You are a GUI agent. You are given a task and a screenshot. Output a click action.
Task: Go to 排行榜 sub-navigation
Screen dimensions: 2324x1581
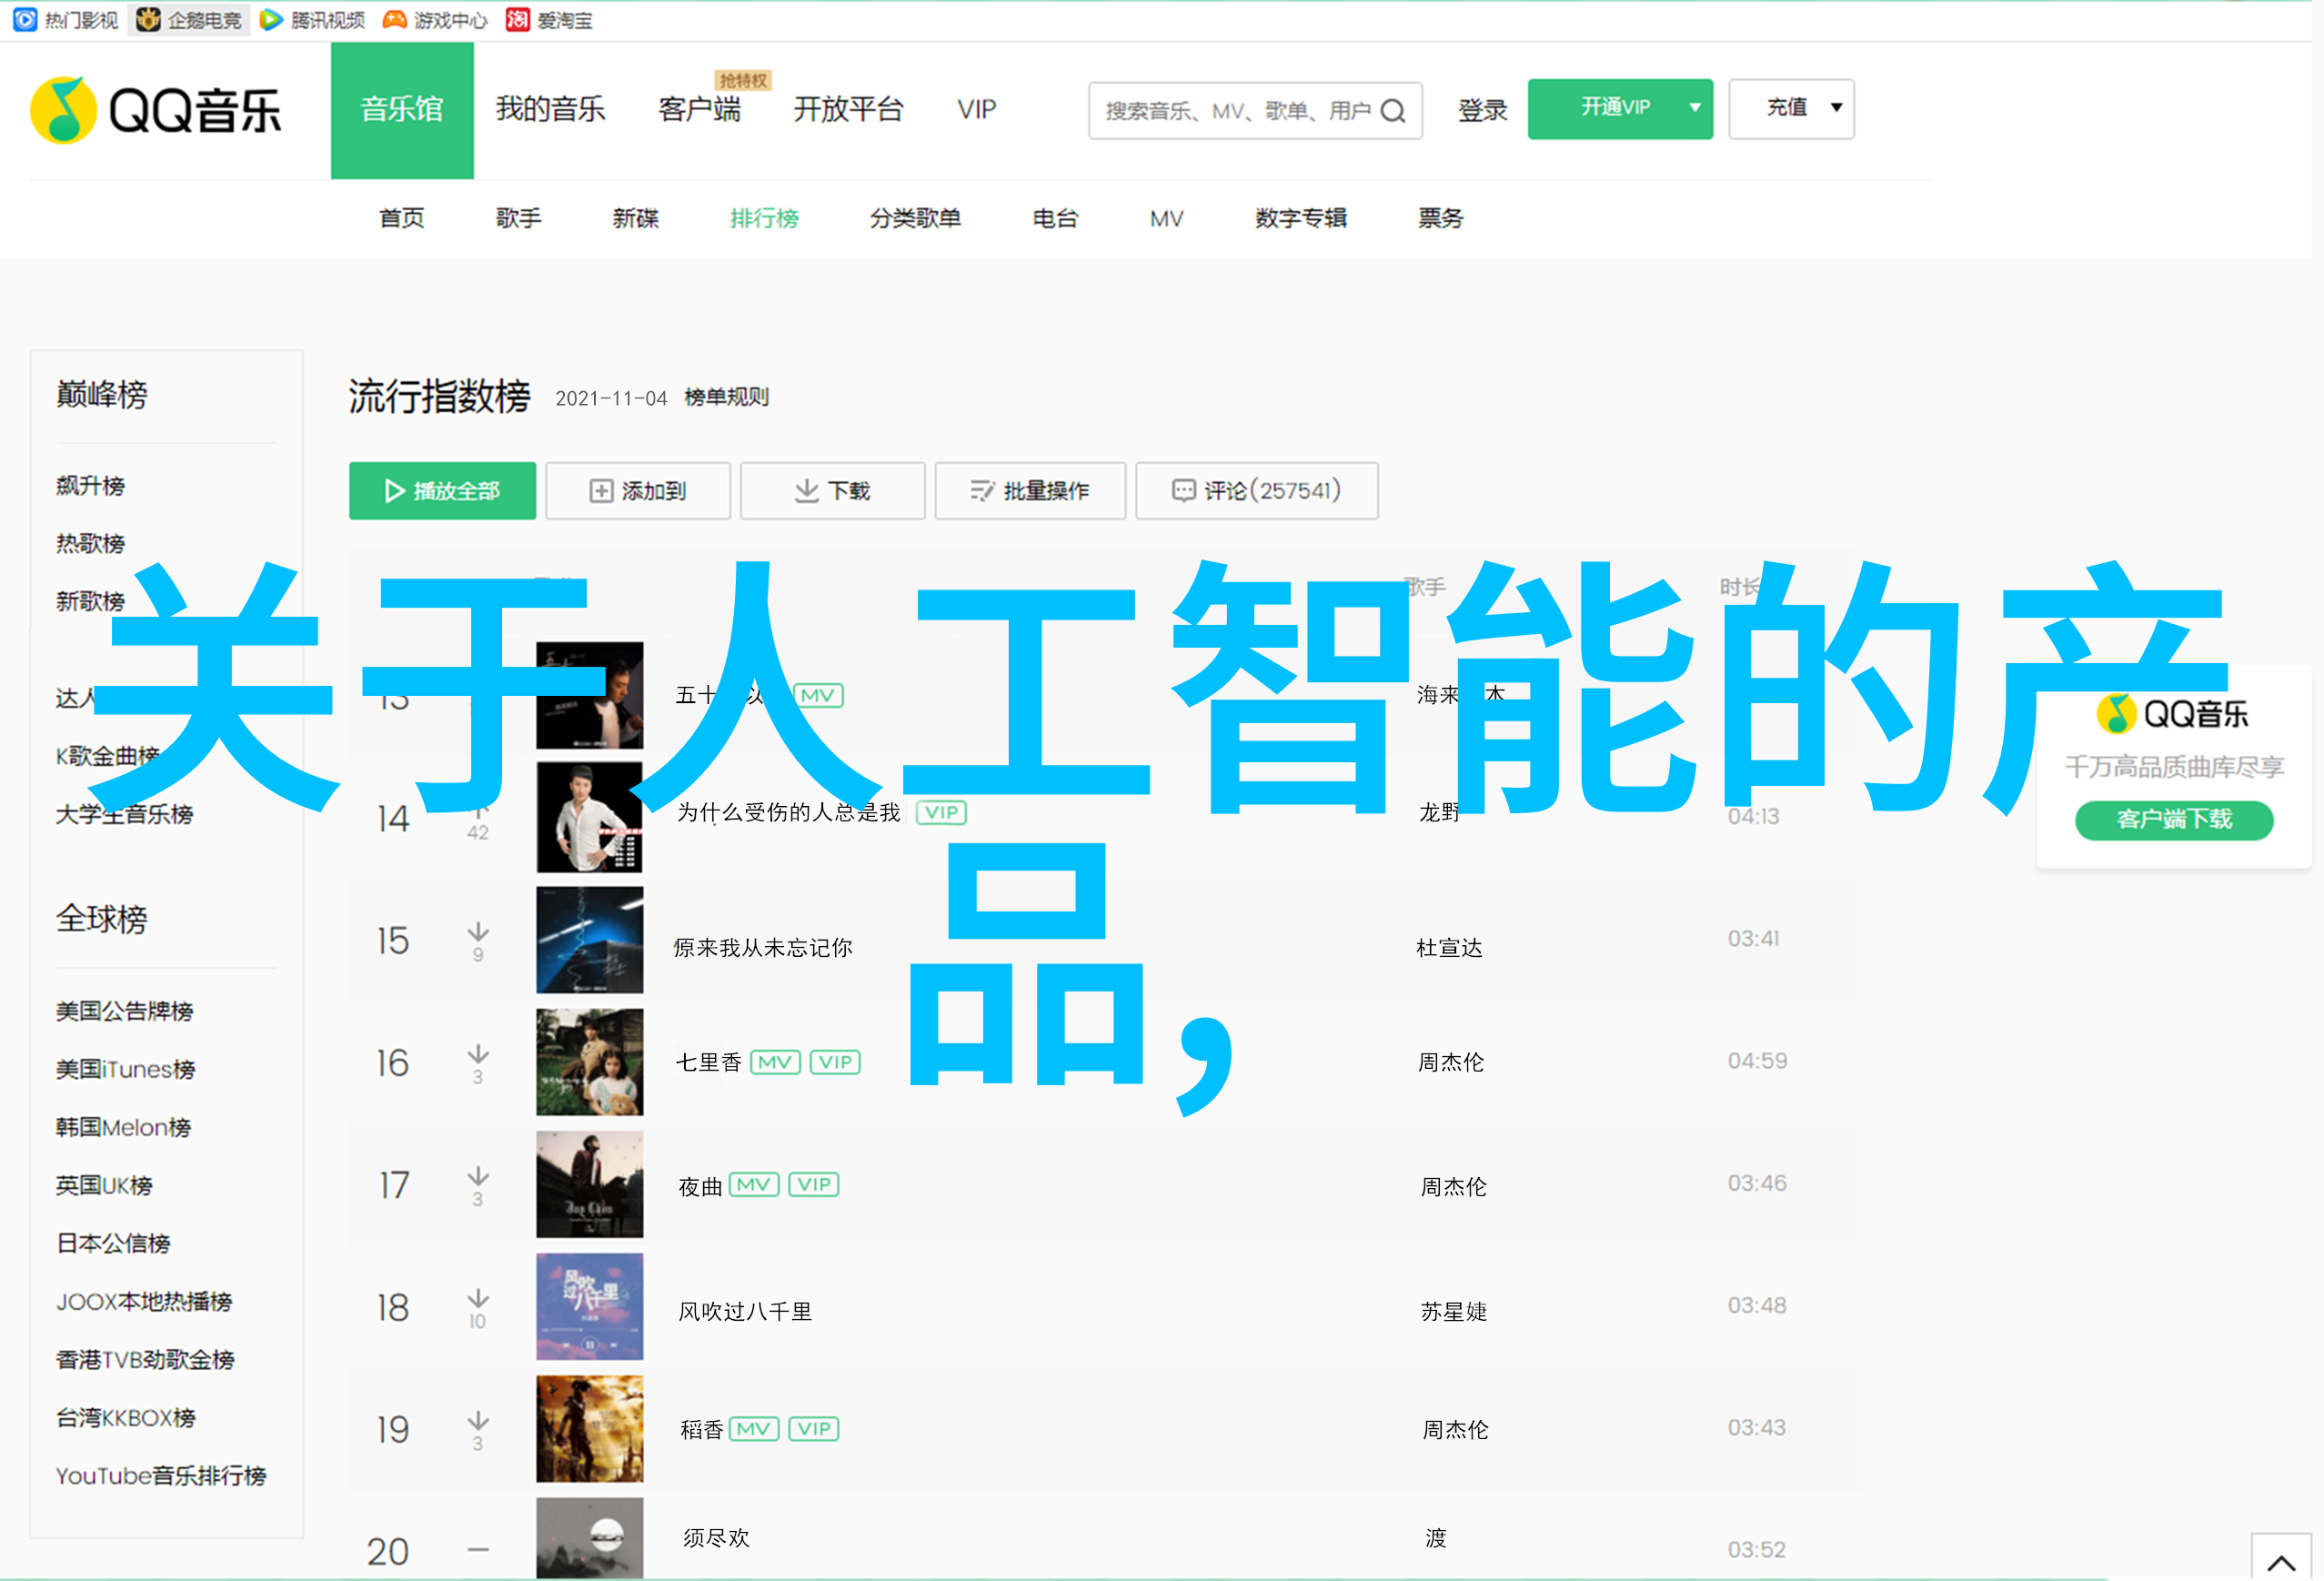point(764,218)
